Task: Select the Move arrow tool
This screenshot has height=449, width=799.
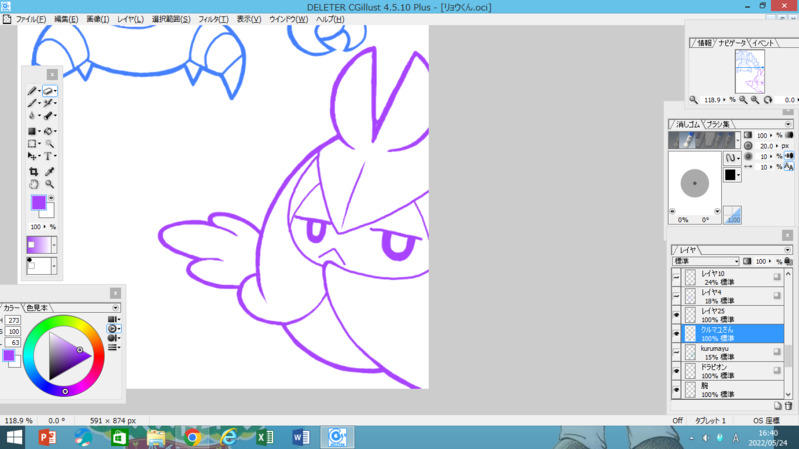Action: [x=32, y=156]
